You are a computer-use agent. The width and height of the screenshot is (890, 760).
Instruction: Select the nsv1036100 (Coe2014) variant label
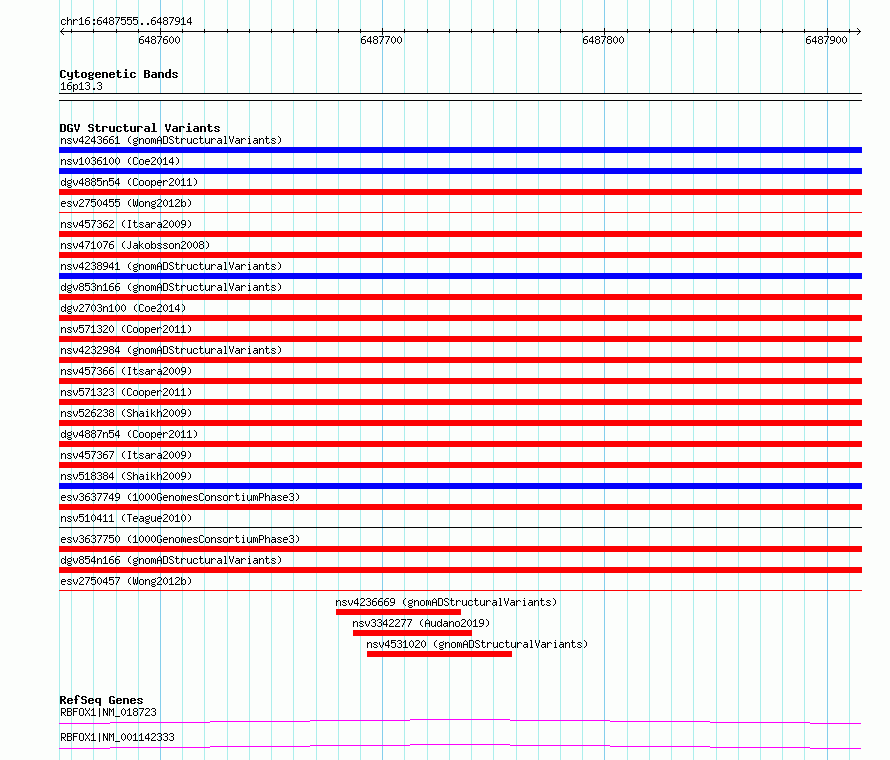[x=120, y=161]
